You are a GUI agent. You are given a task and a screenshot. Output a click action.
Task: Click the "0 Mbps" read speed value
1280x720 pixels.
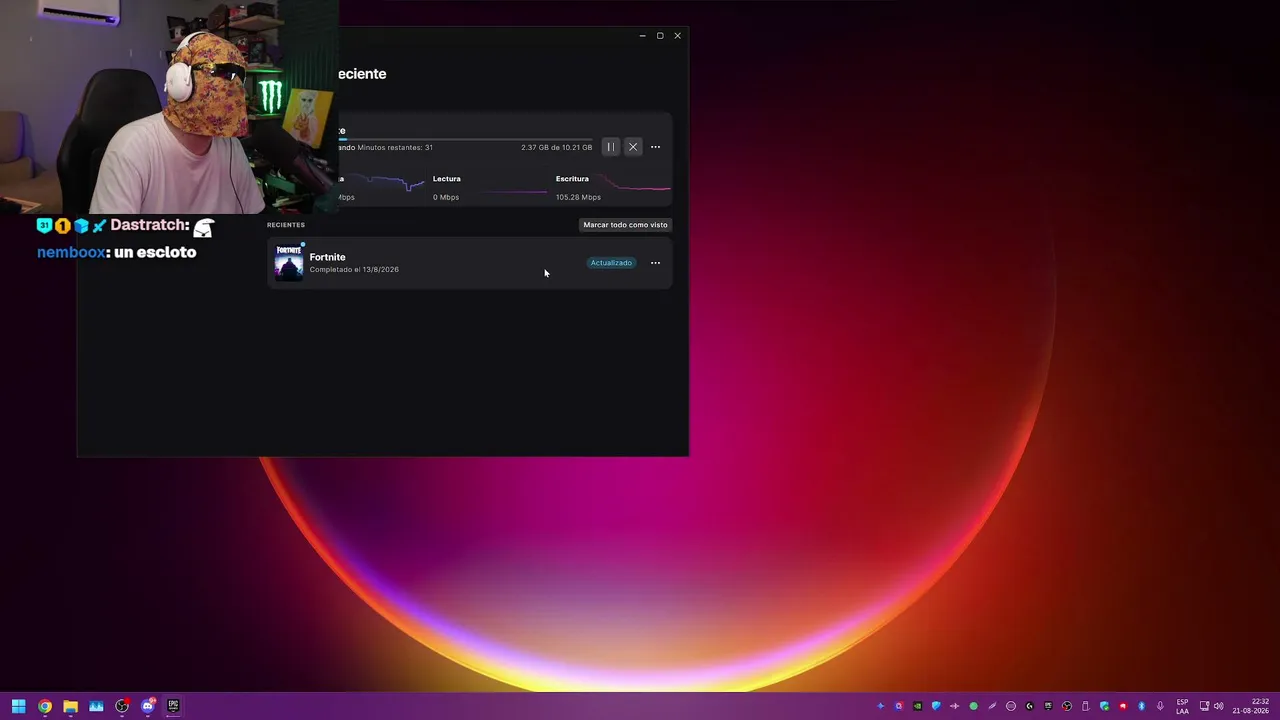[446, 198]
